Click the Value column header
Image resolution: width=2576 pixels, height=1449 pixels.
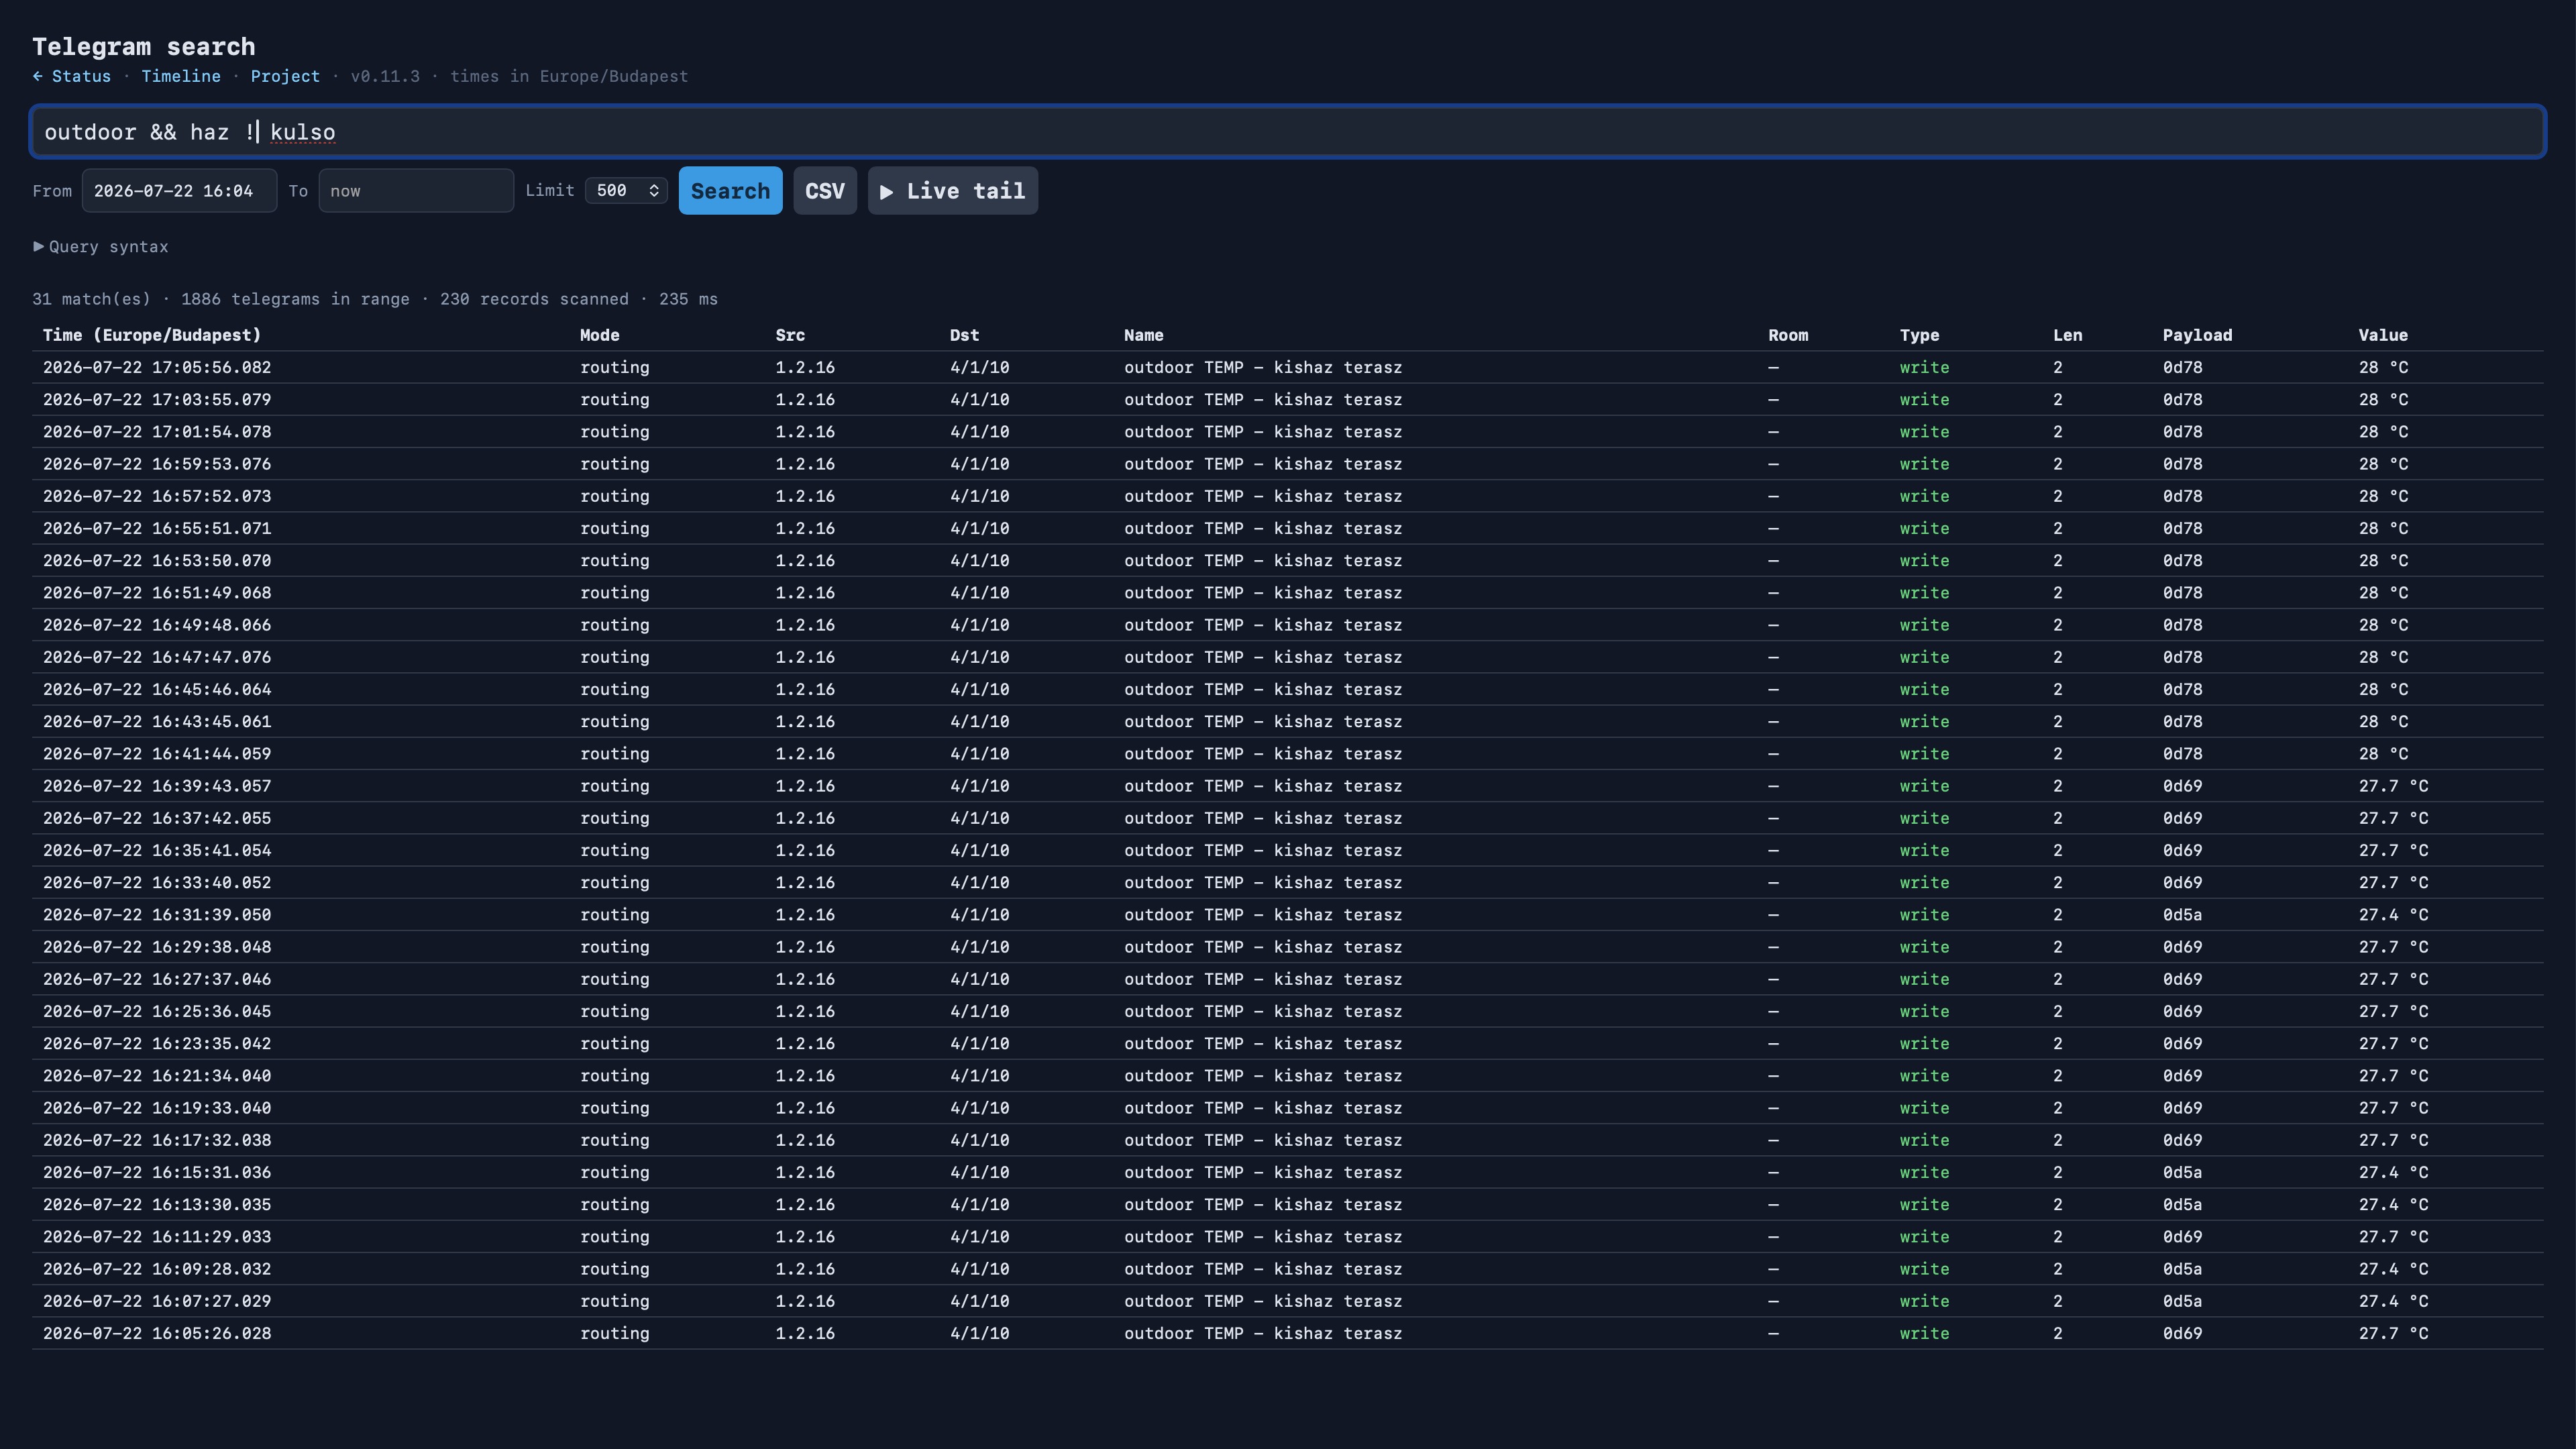[x=2383, y=335]
